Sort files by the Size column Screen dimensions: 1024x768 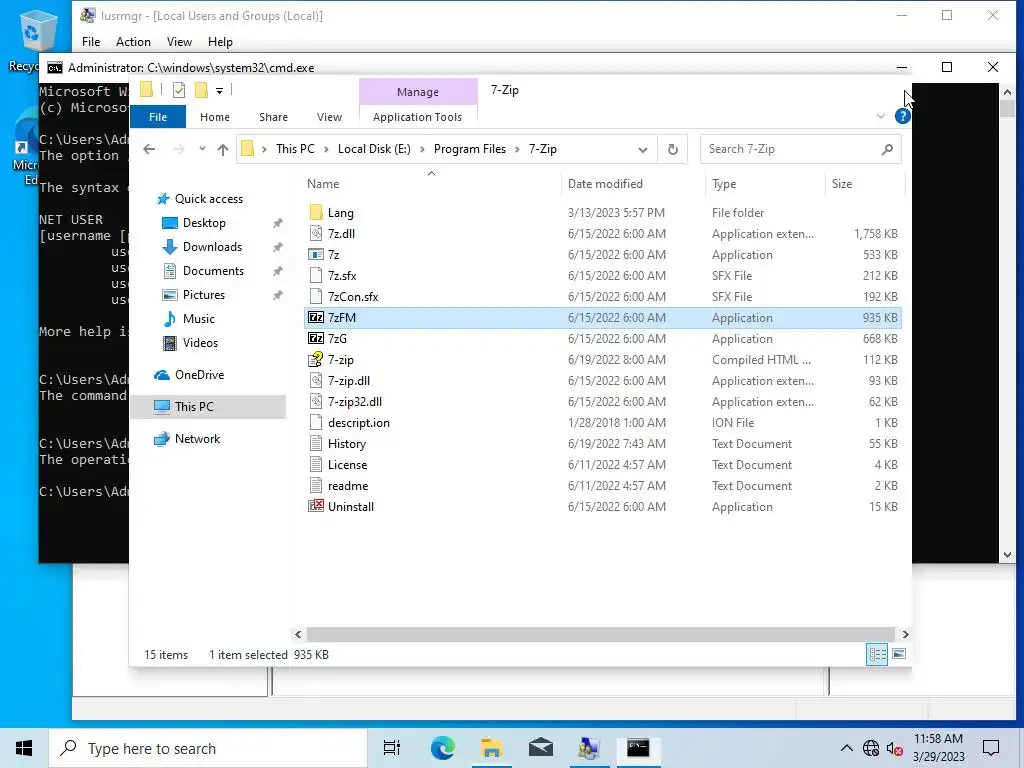point(865,184)
